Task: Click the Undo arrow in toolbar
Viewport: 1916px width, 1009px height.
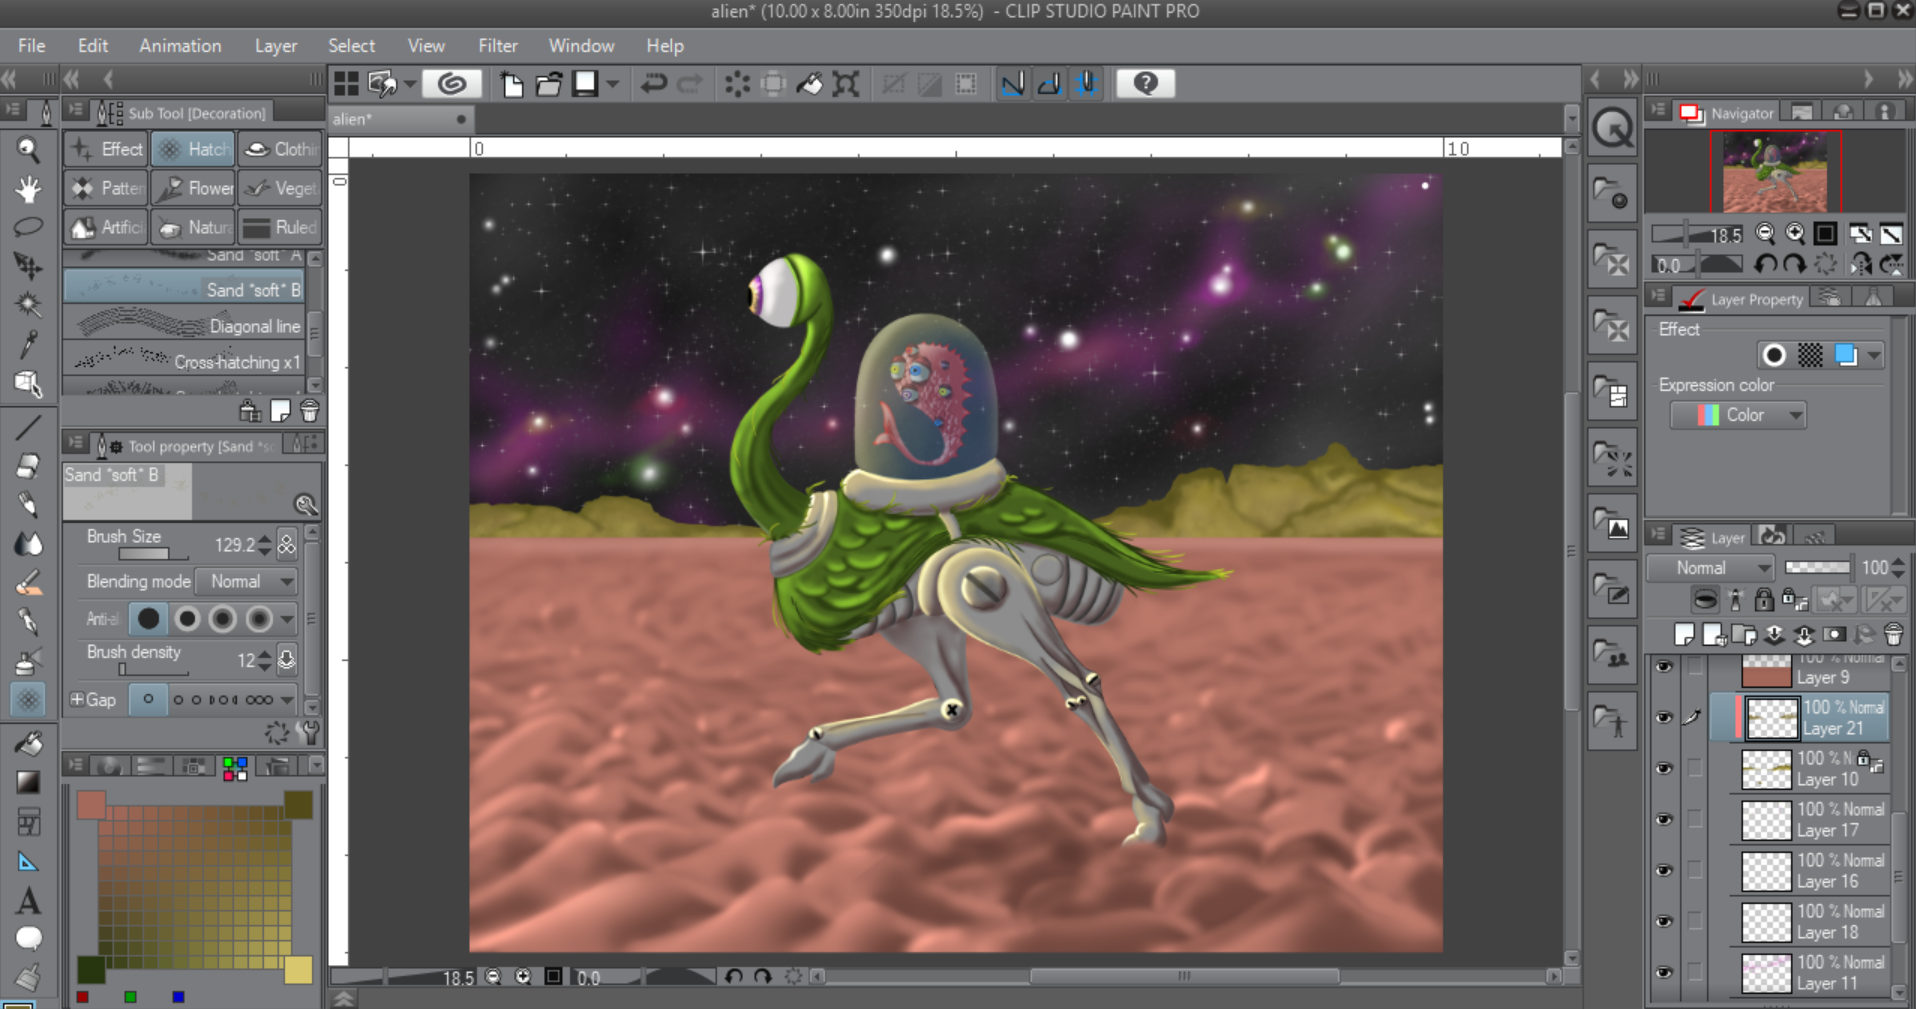Action: click(653, 84)
